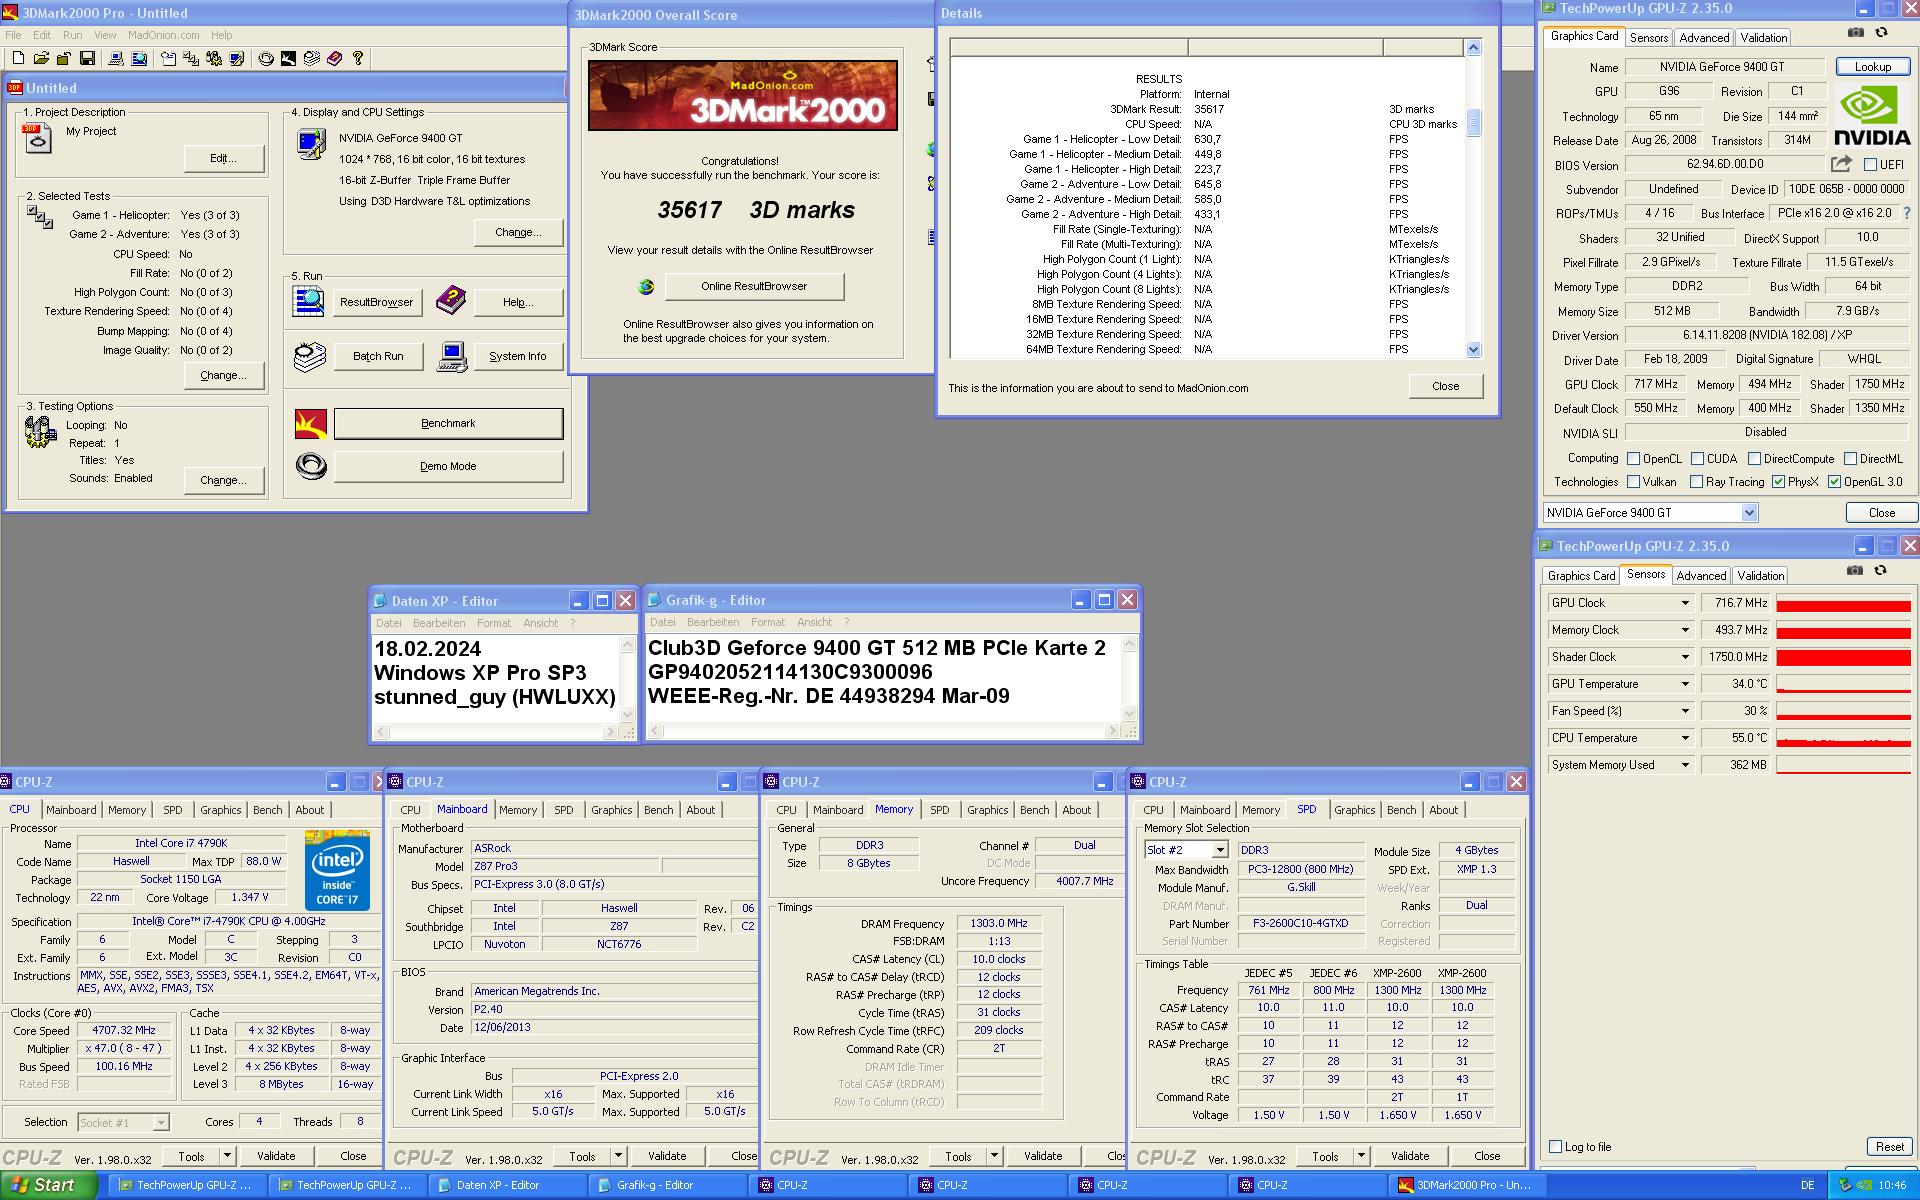The height and width of the screenshot is (1200, 1920).
Task: Click the Batch Run disc stack icon
Action: click(x=309, y=356)
